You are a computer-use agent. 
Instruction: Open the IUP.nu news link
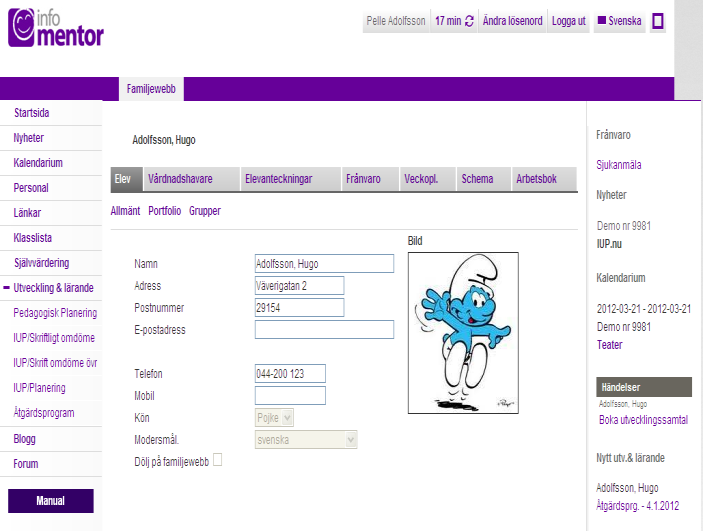pos(609,244)
